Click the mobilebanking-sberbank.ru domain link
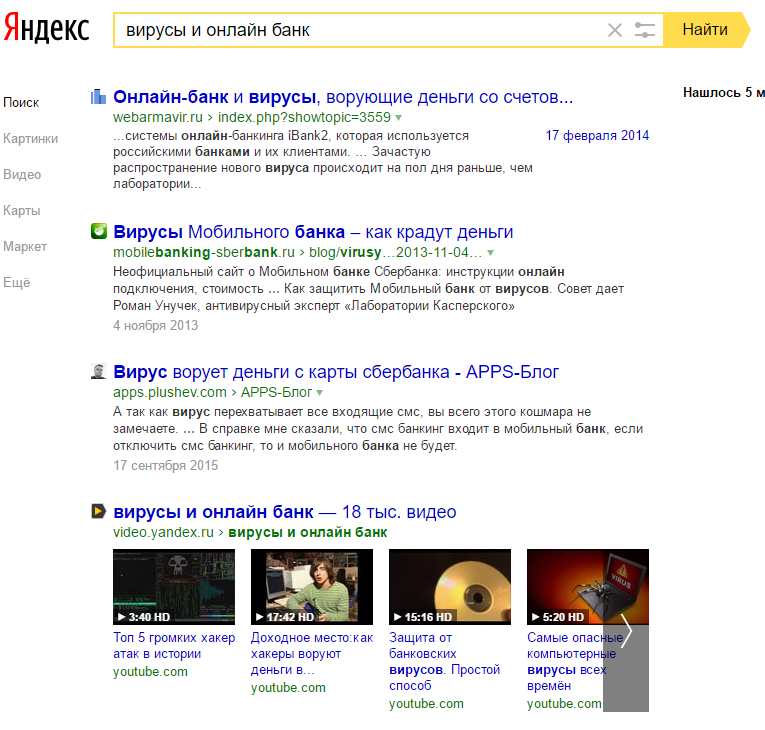 [x=204, y=252]
